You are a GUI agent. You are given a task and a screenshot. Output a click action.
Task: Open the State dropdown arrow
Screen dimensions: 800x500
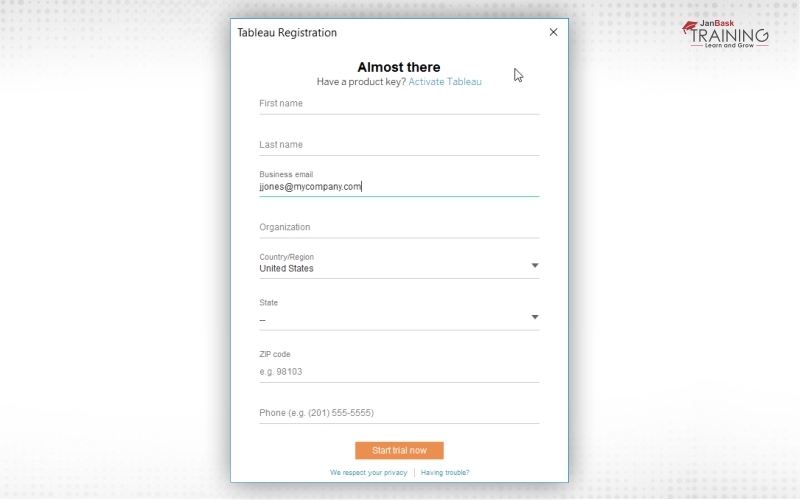pyautogui.click(x=535, y=317)
